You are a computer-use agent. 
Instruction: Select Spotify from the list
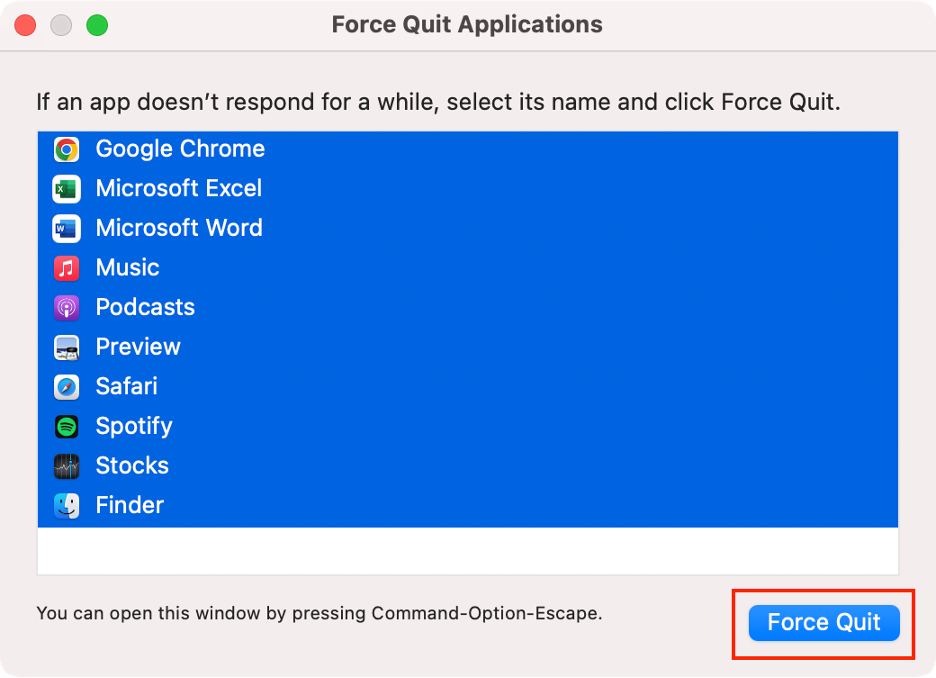pos(134,426)
